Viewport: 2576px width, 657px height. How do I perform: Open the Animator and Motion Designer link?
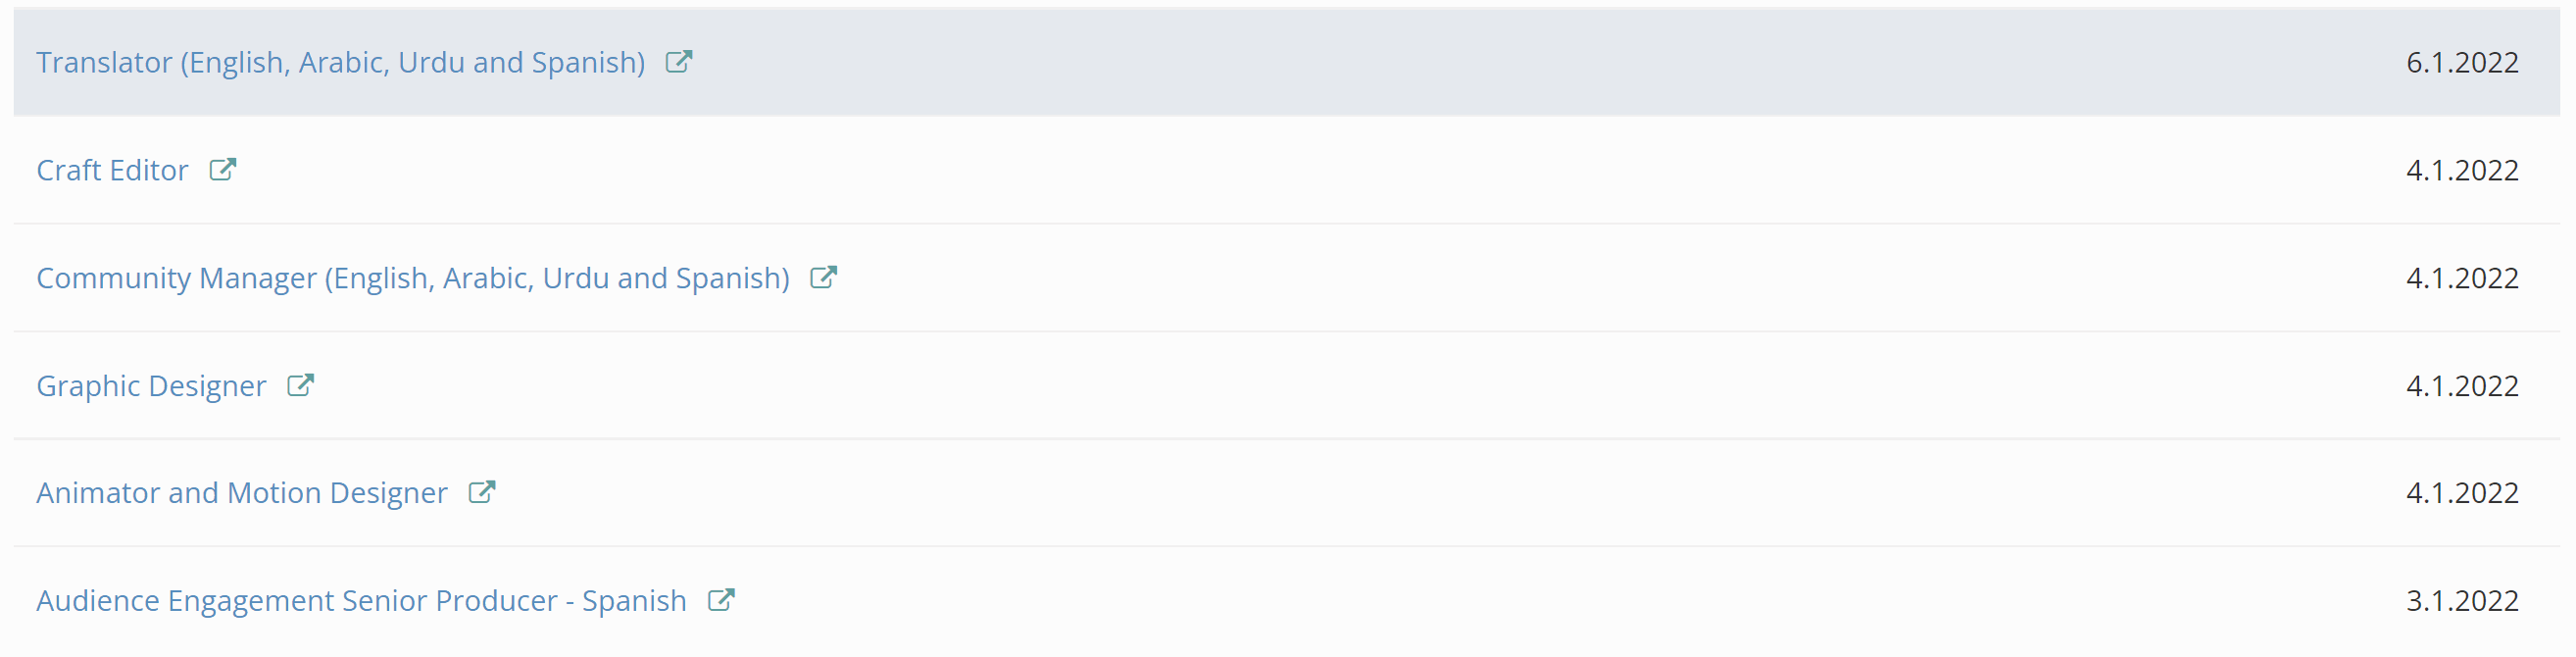point(241,493)
